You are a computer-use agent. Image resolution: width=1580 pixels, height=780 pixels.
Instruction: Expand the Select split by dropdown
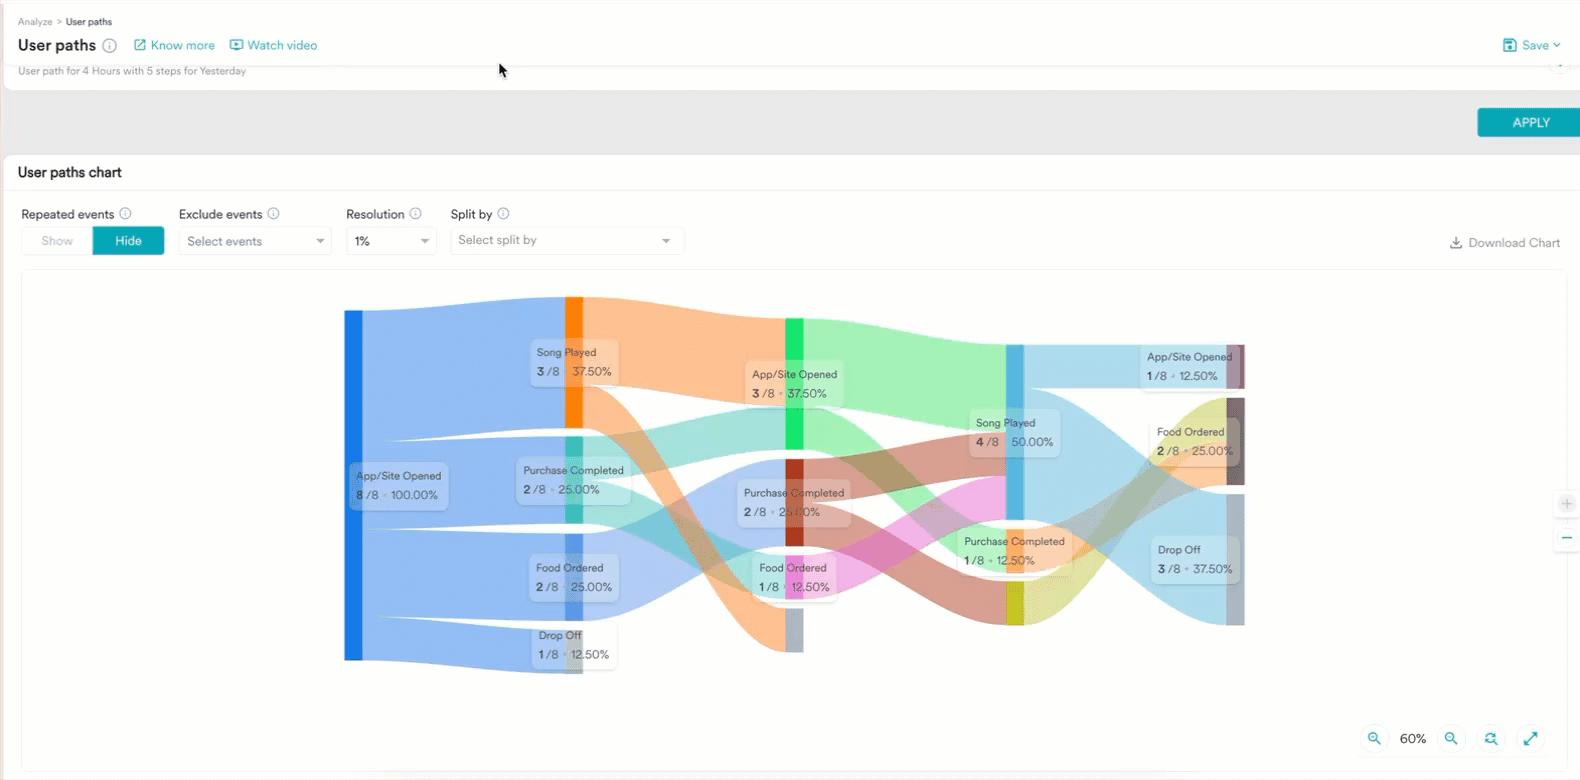click(x=566, y=241)
